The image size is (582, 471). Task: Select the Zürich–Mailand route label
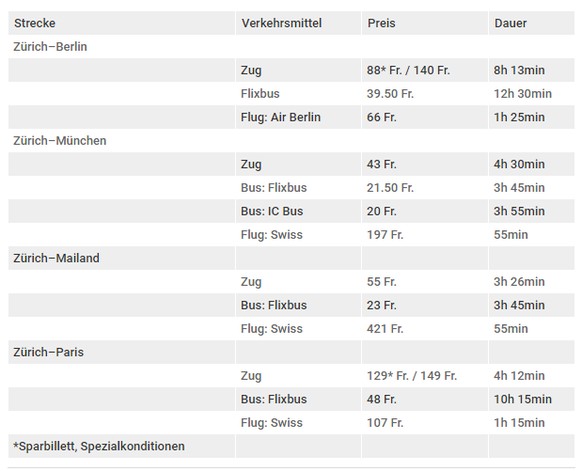click(x=56, y=258)
